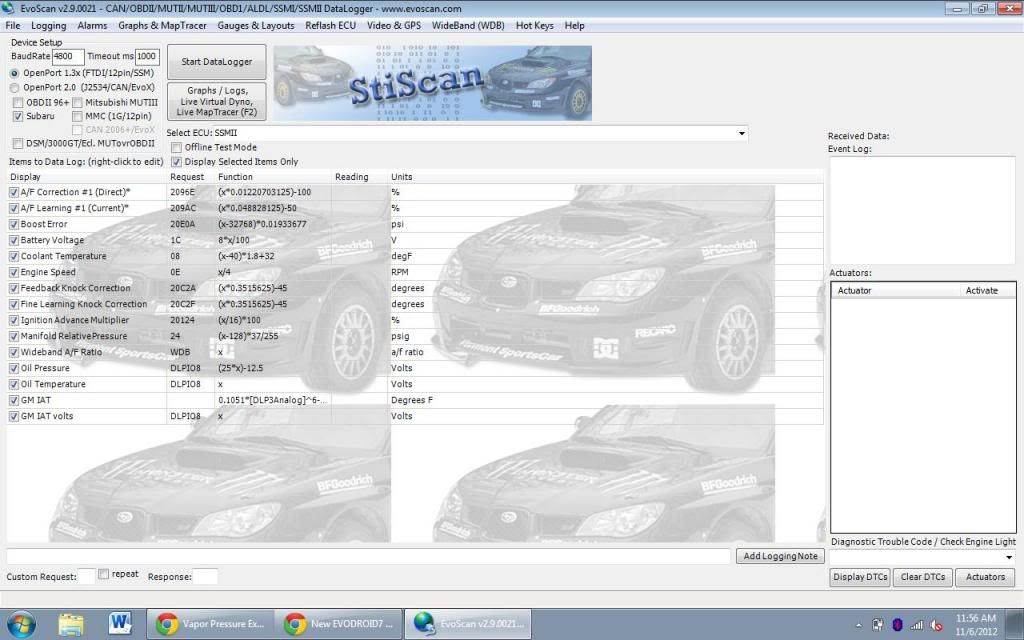The height and width of the screenshot is (640, 1024).
Task: Switch to the New EVODROID7 Chrome window
Action: [x=338, y=624]
